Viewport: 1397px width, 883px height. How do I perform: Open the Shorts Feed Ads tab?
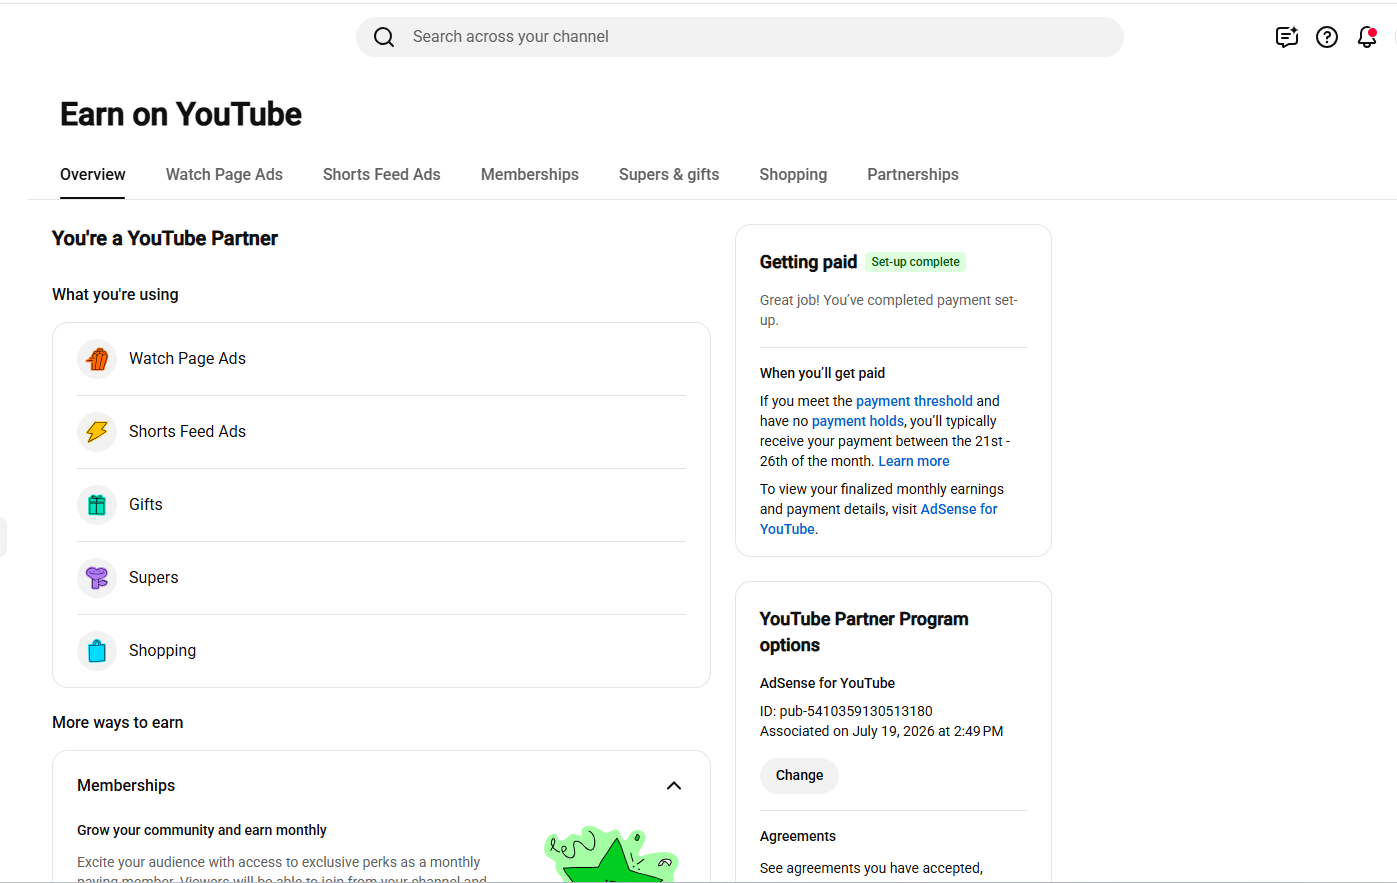coord(382,174)
